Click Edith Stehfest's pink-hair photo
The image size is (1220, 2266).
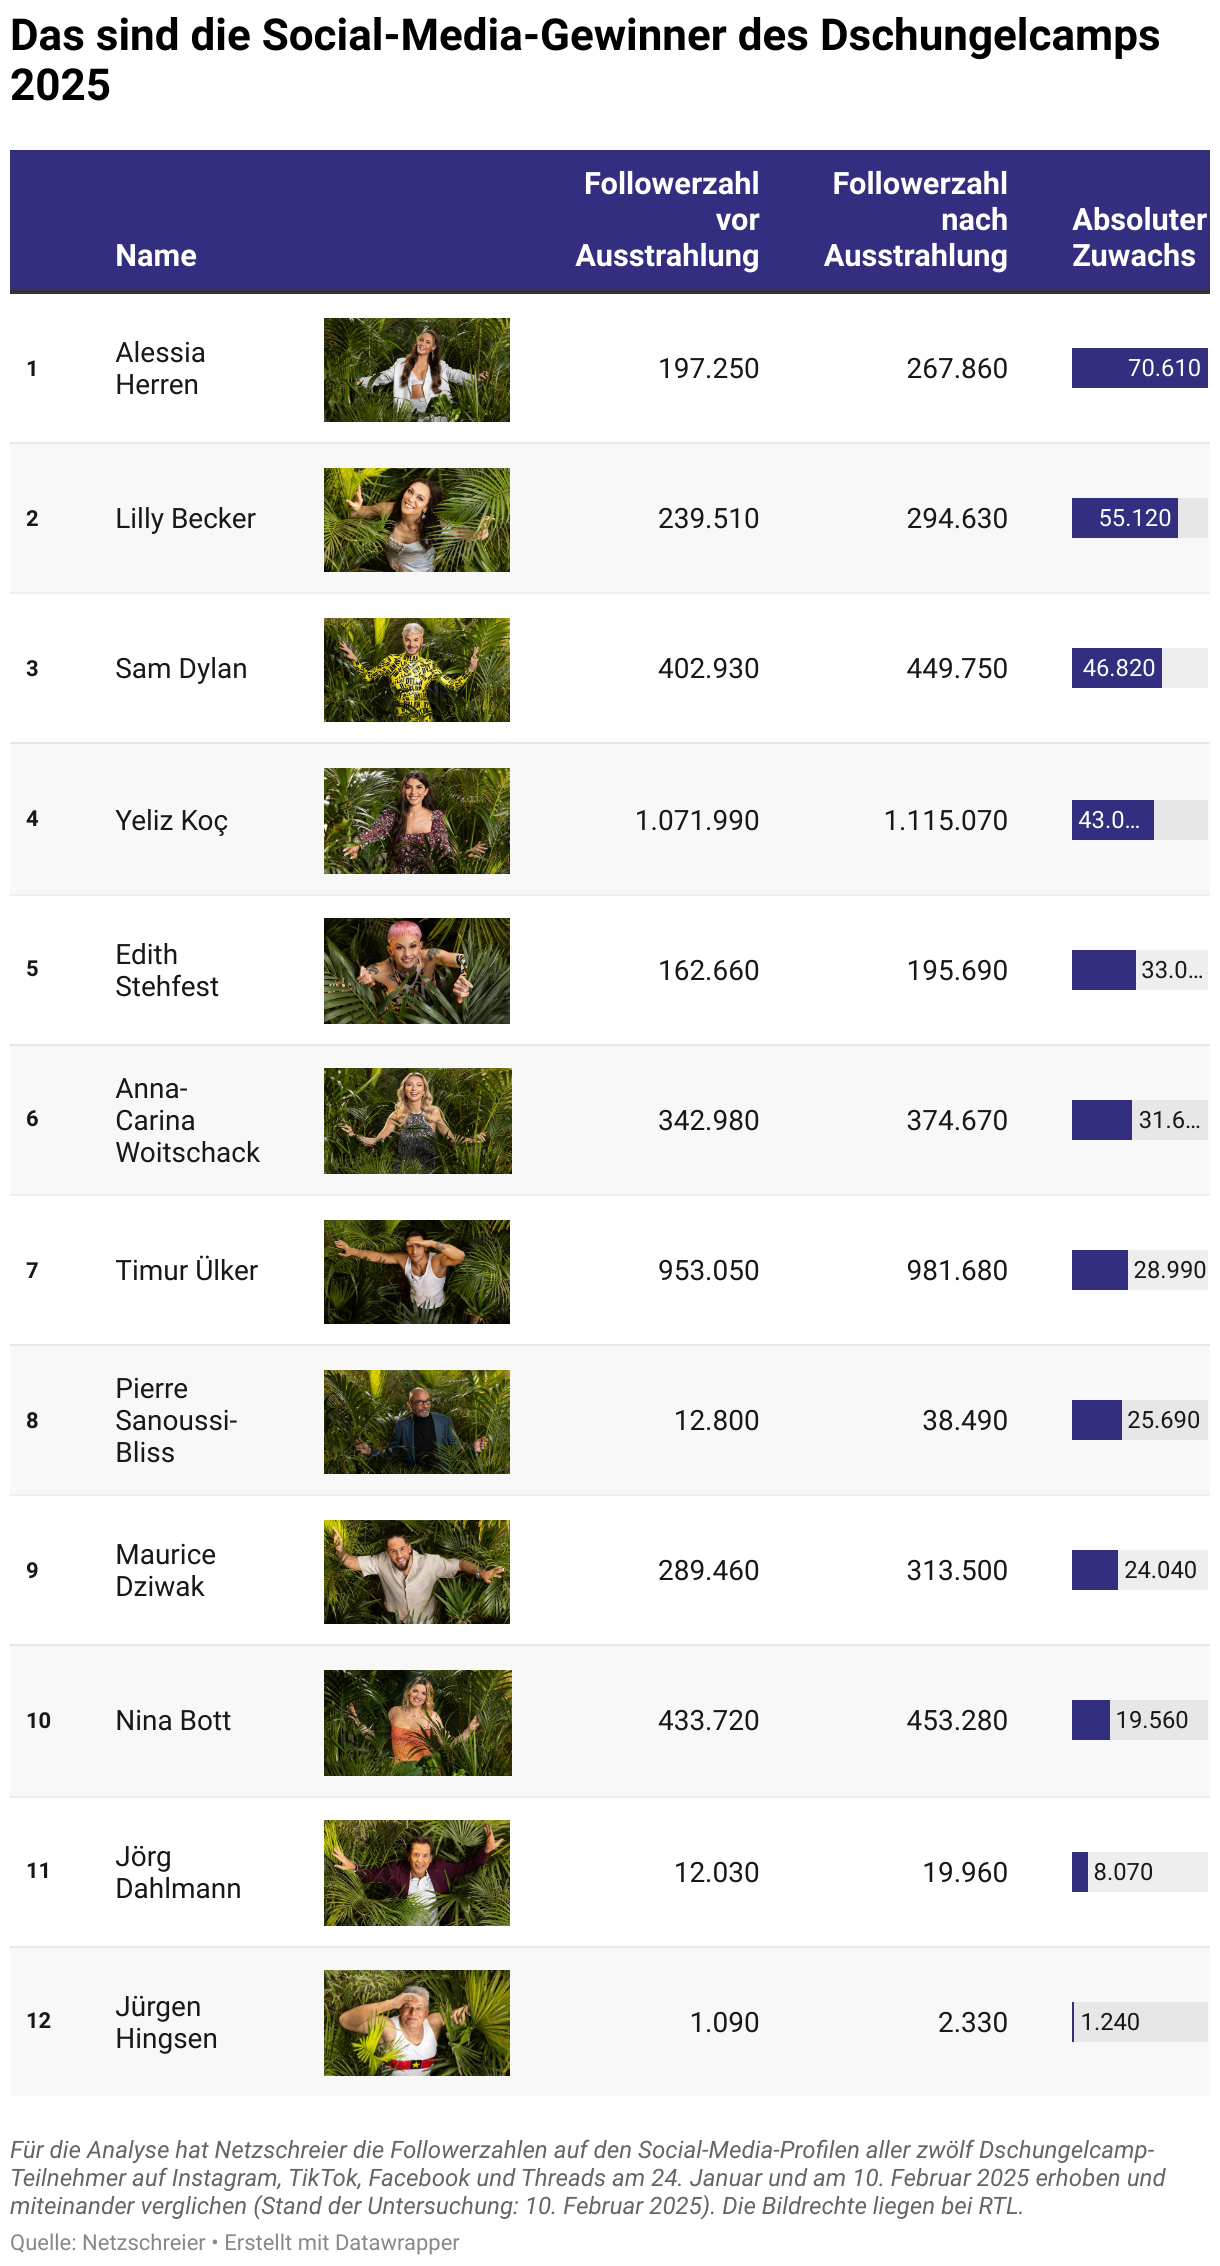pos(416,970)
